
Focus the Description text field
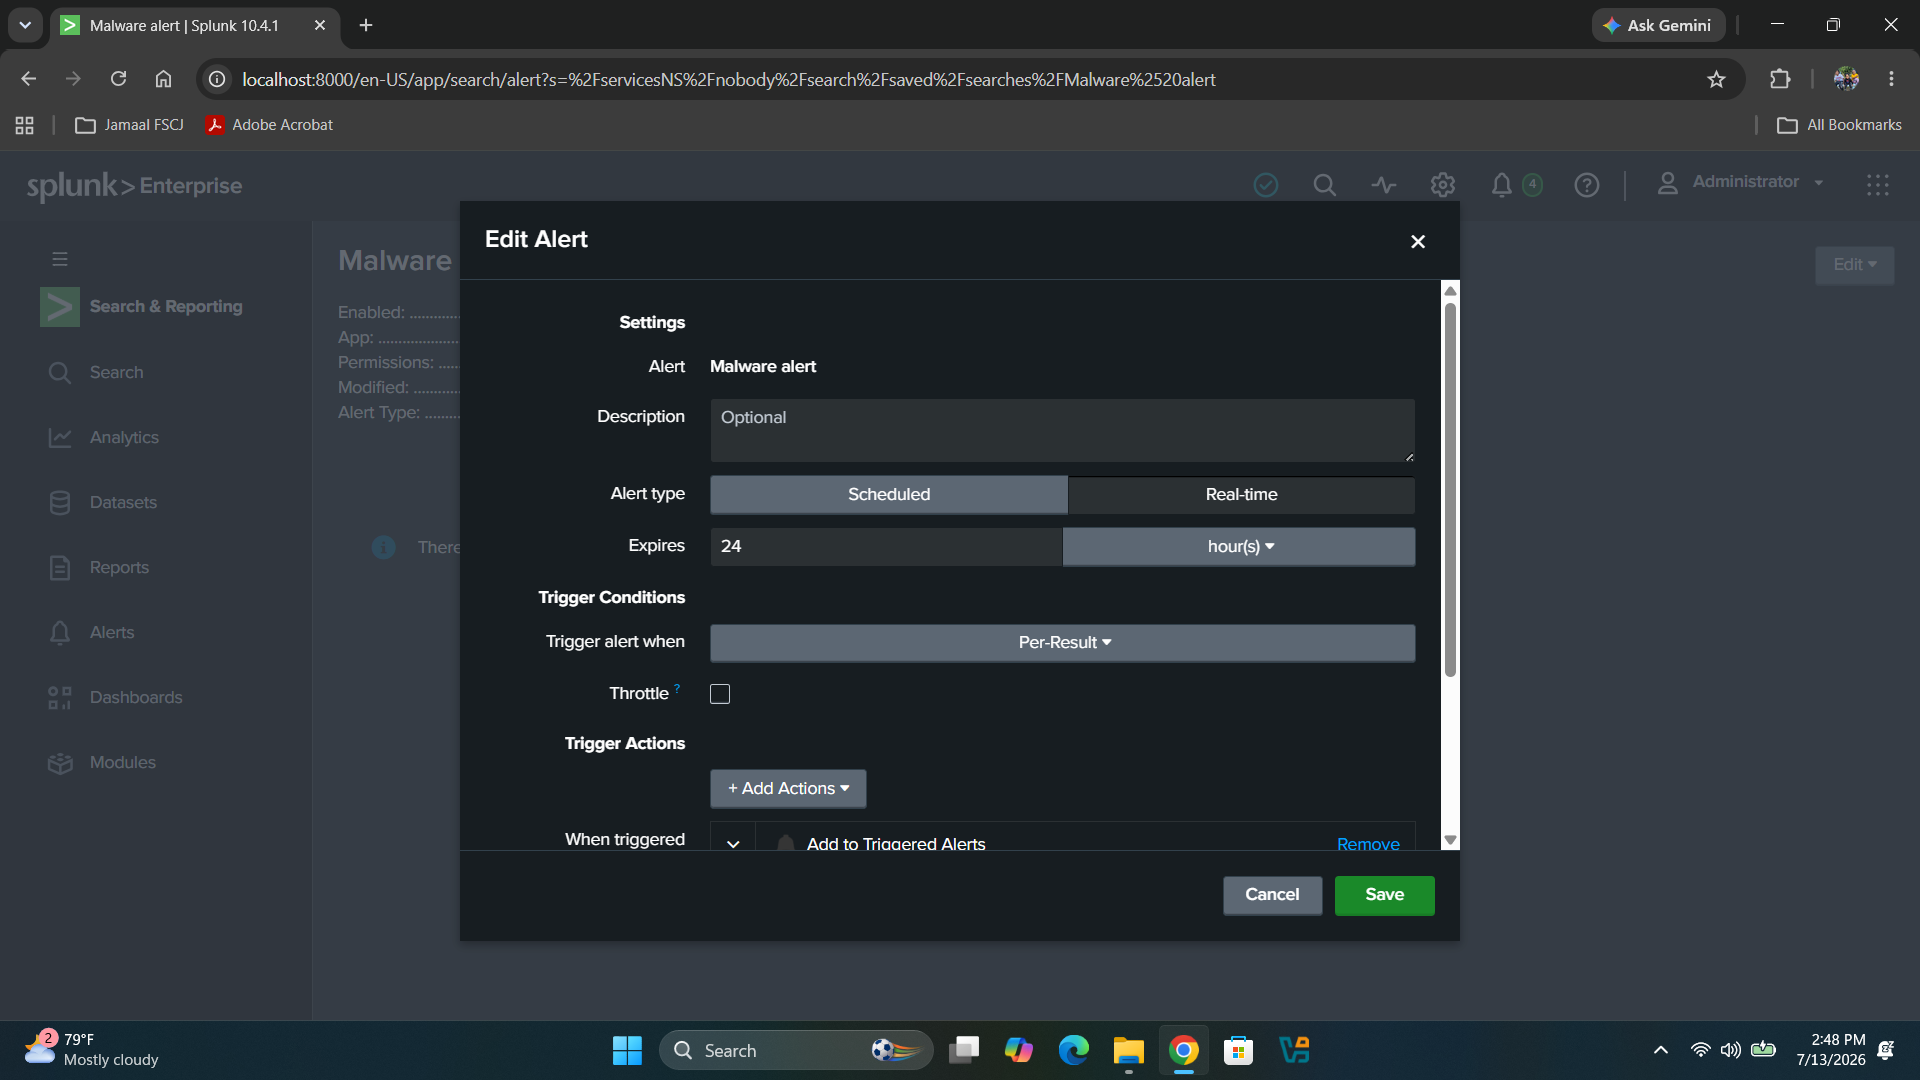[x=1062, y=431]
